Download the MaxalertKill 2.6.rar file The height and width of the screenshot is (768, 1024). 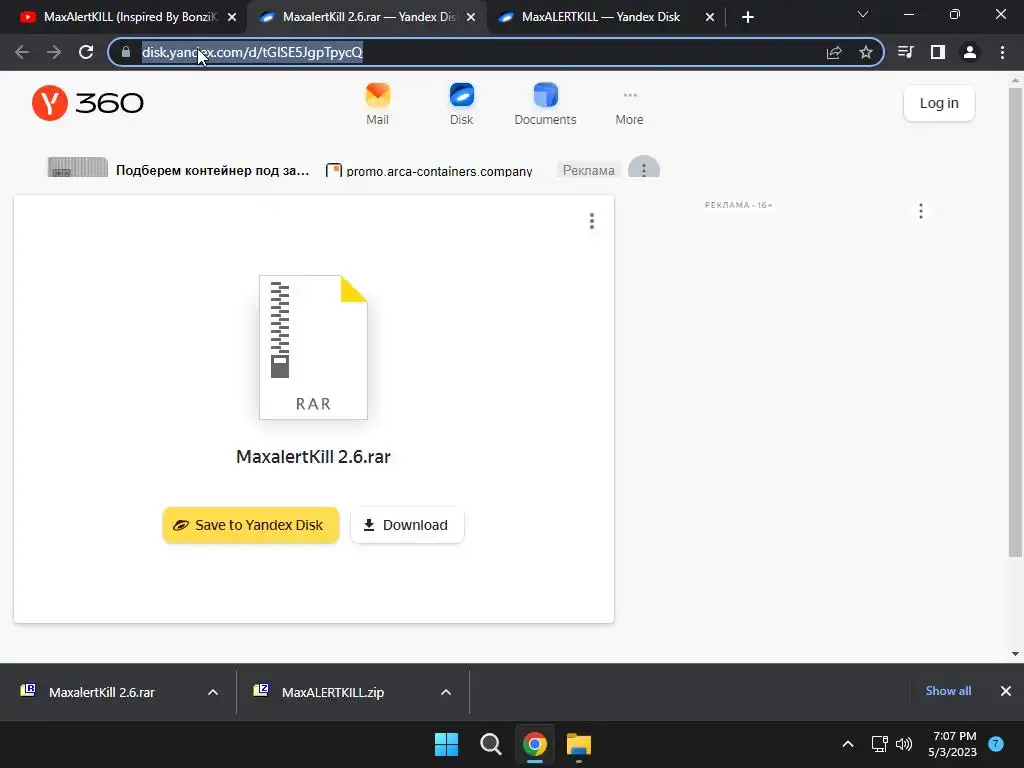tap(408, 525)
